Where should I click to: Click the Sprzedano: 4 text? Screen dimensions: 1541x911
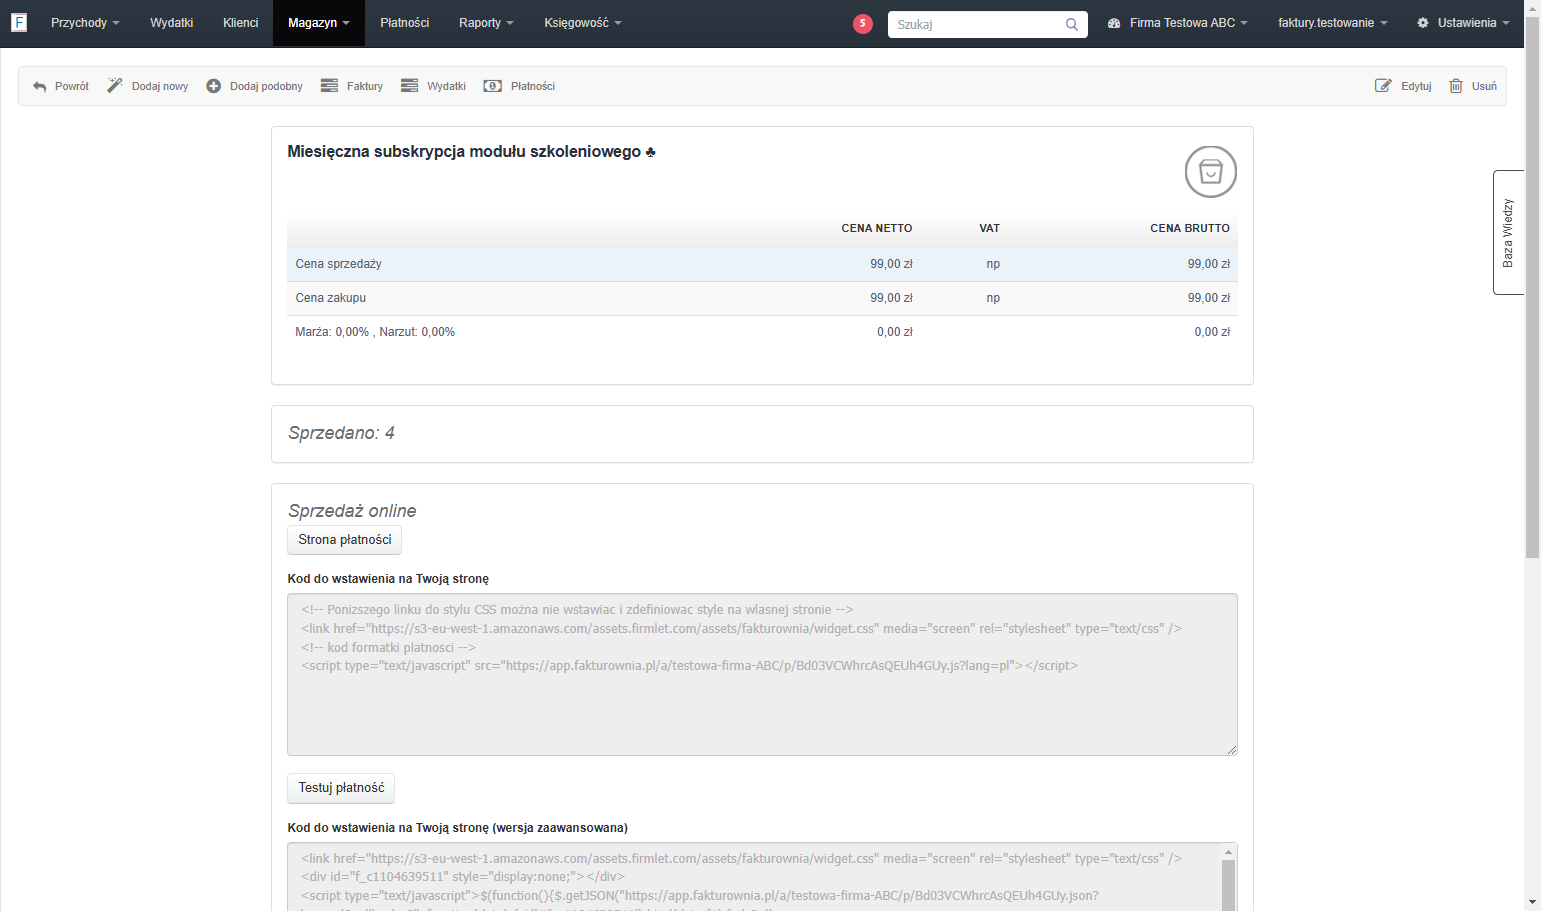341,433
